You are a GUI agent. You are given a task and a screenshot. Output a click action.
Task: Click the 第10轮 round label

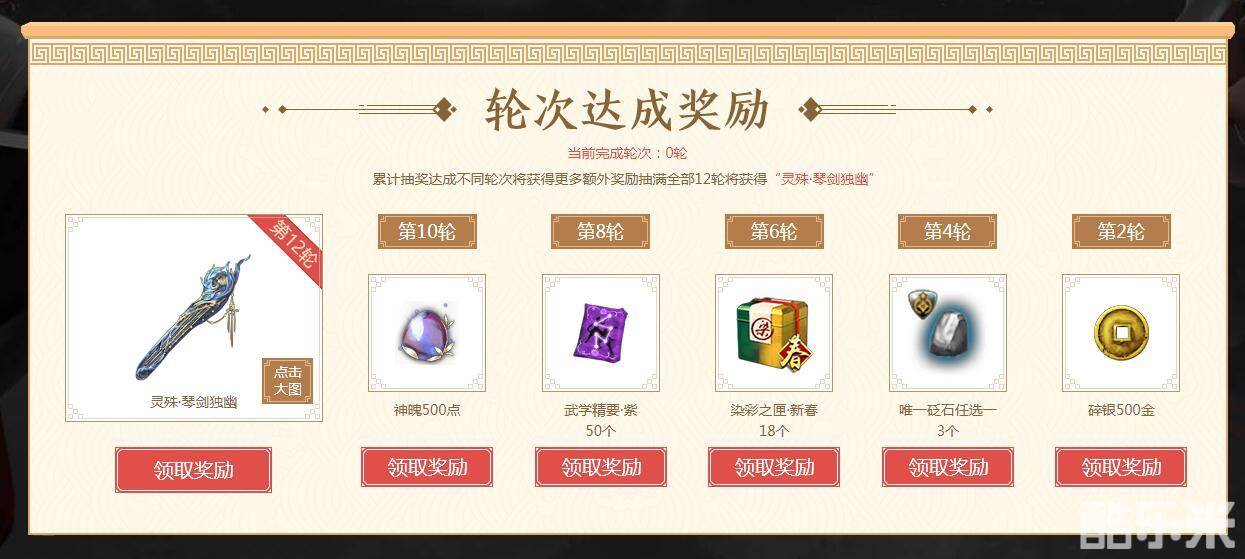(x=427, y=231)
